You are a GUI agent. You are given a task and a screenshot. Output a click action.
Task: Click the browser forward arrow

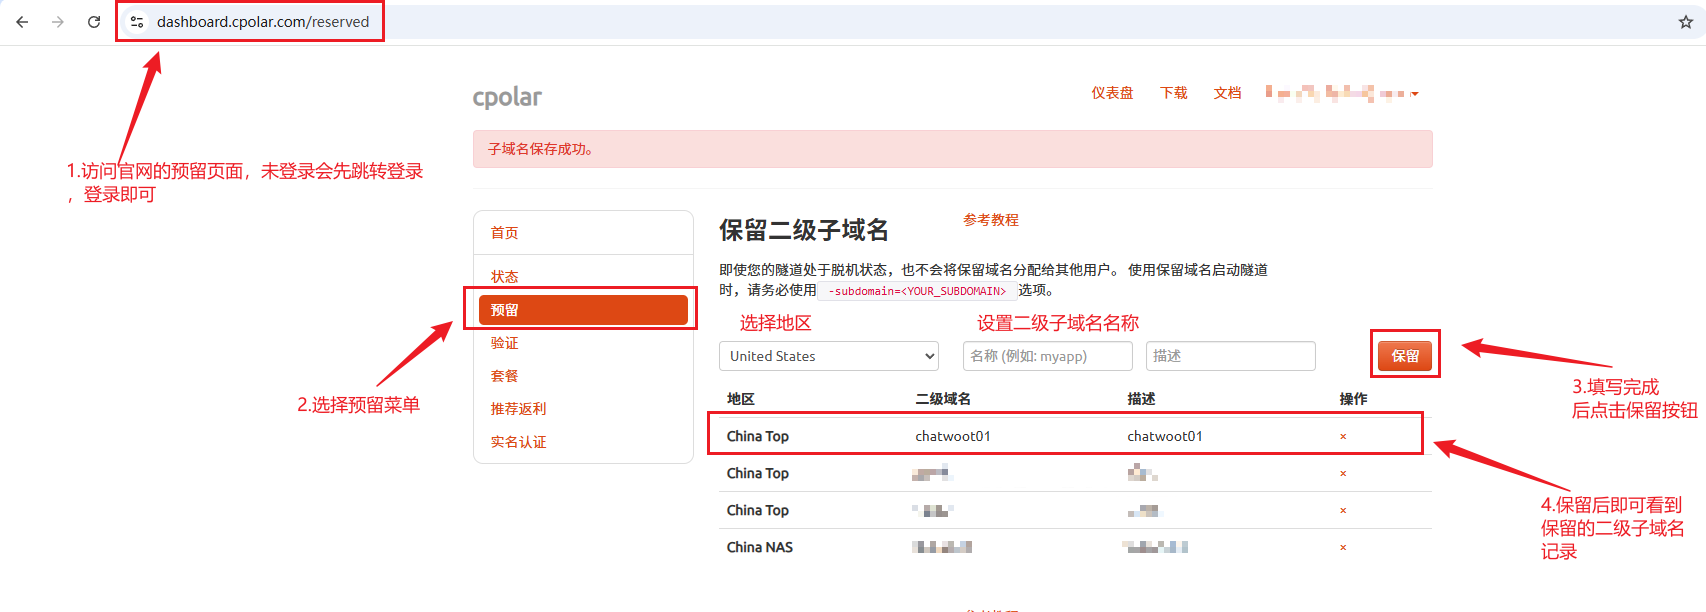coord(58,22)
